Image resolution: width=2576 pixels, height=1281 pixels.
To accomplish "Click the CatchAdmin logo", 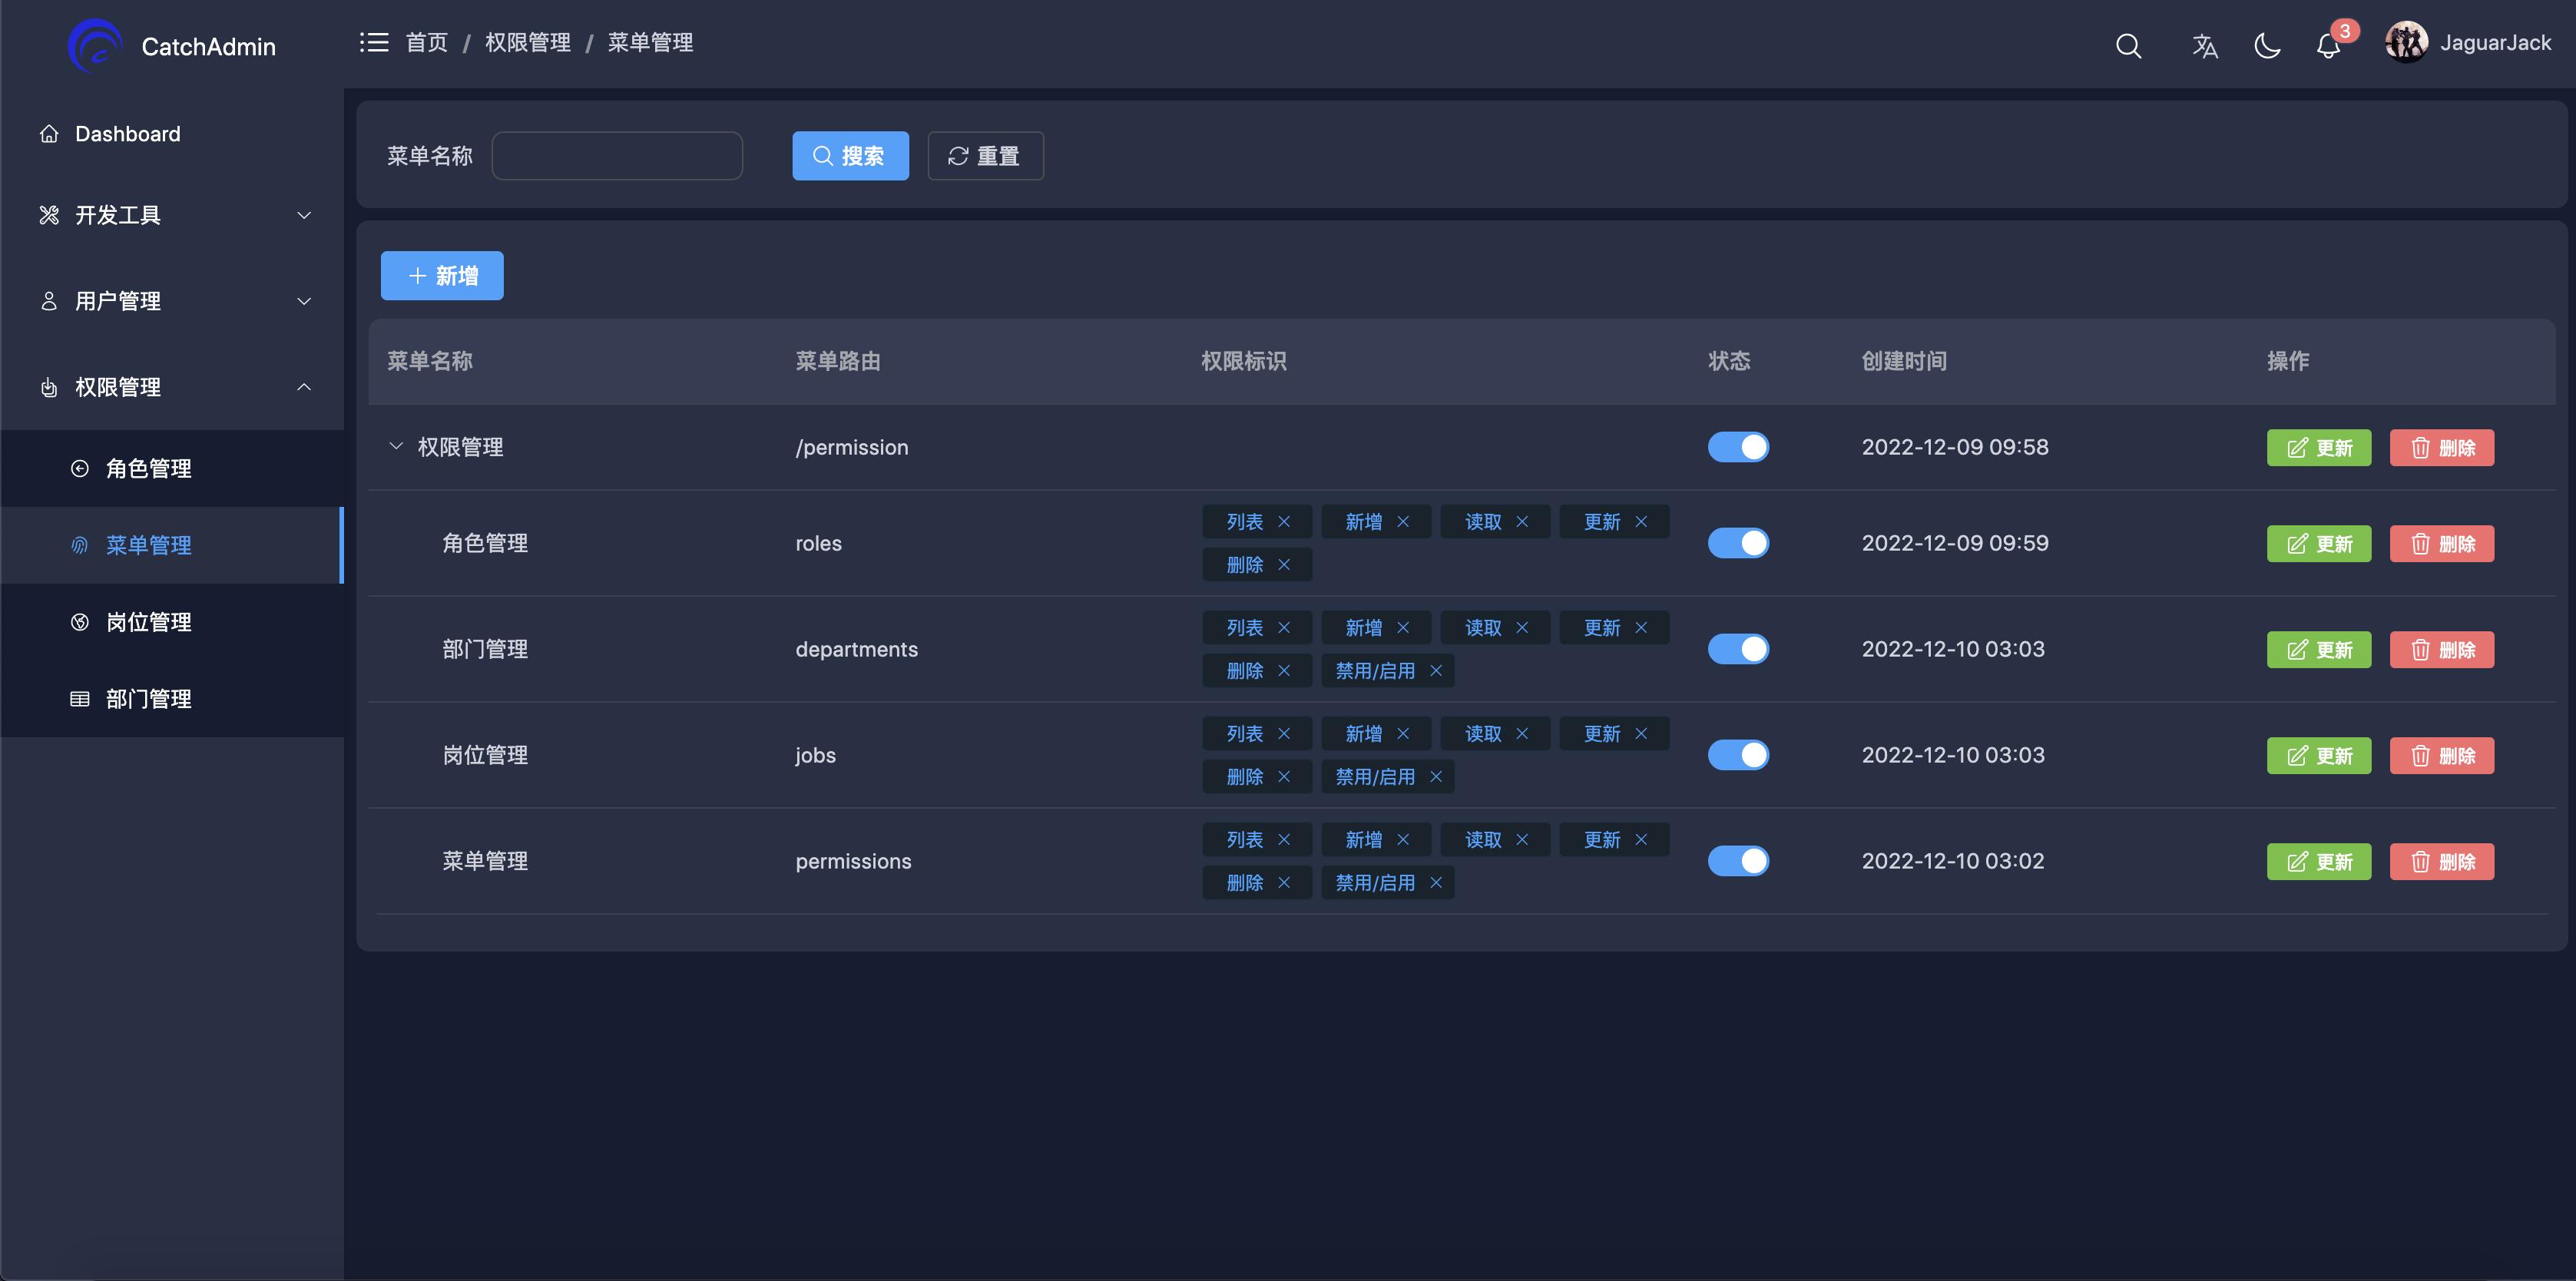I will click(95, 45).
